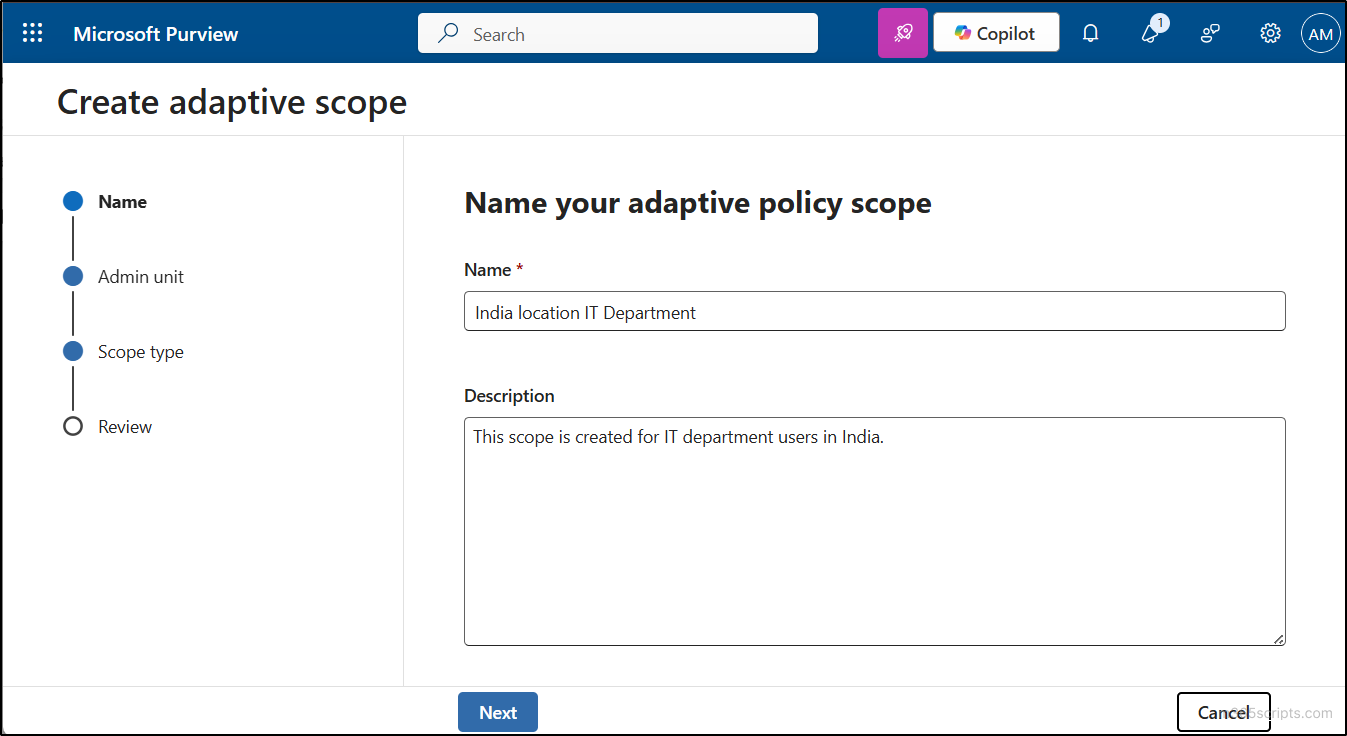Open the AM account avatar
The height and width of the screenshot is (736, 1347).
(1320, 33)
